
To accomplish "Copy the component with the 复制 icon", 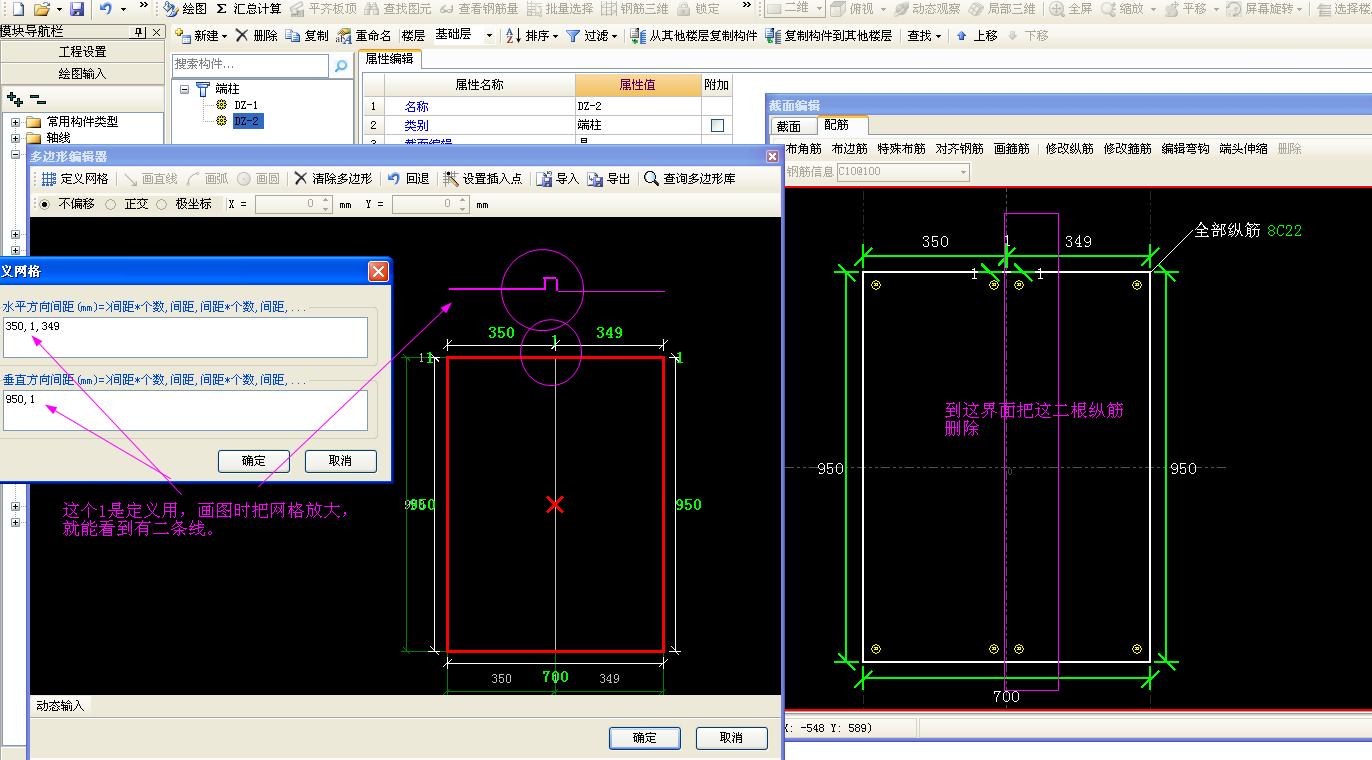I will pos(307,35).
